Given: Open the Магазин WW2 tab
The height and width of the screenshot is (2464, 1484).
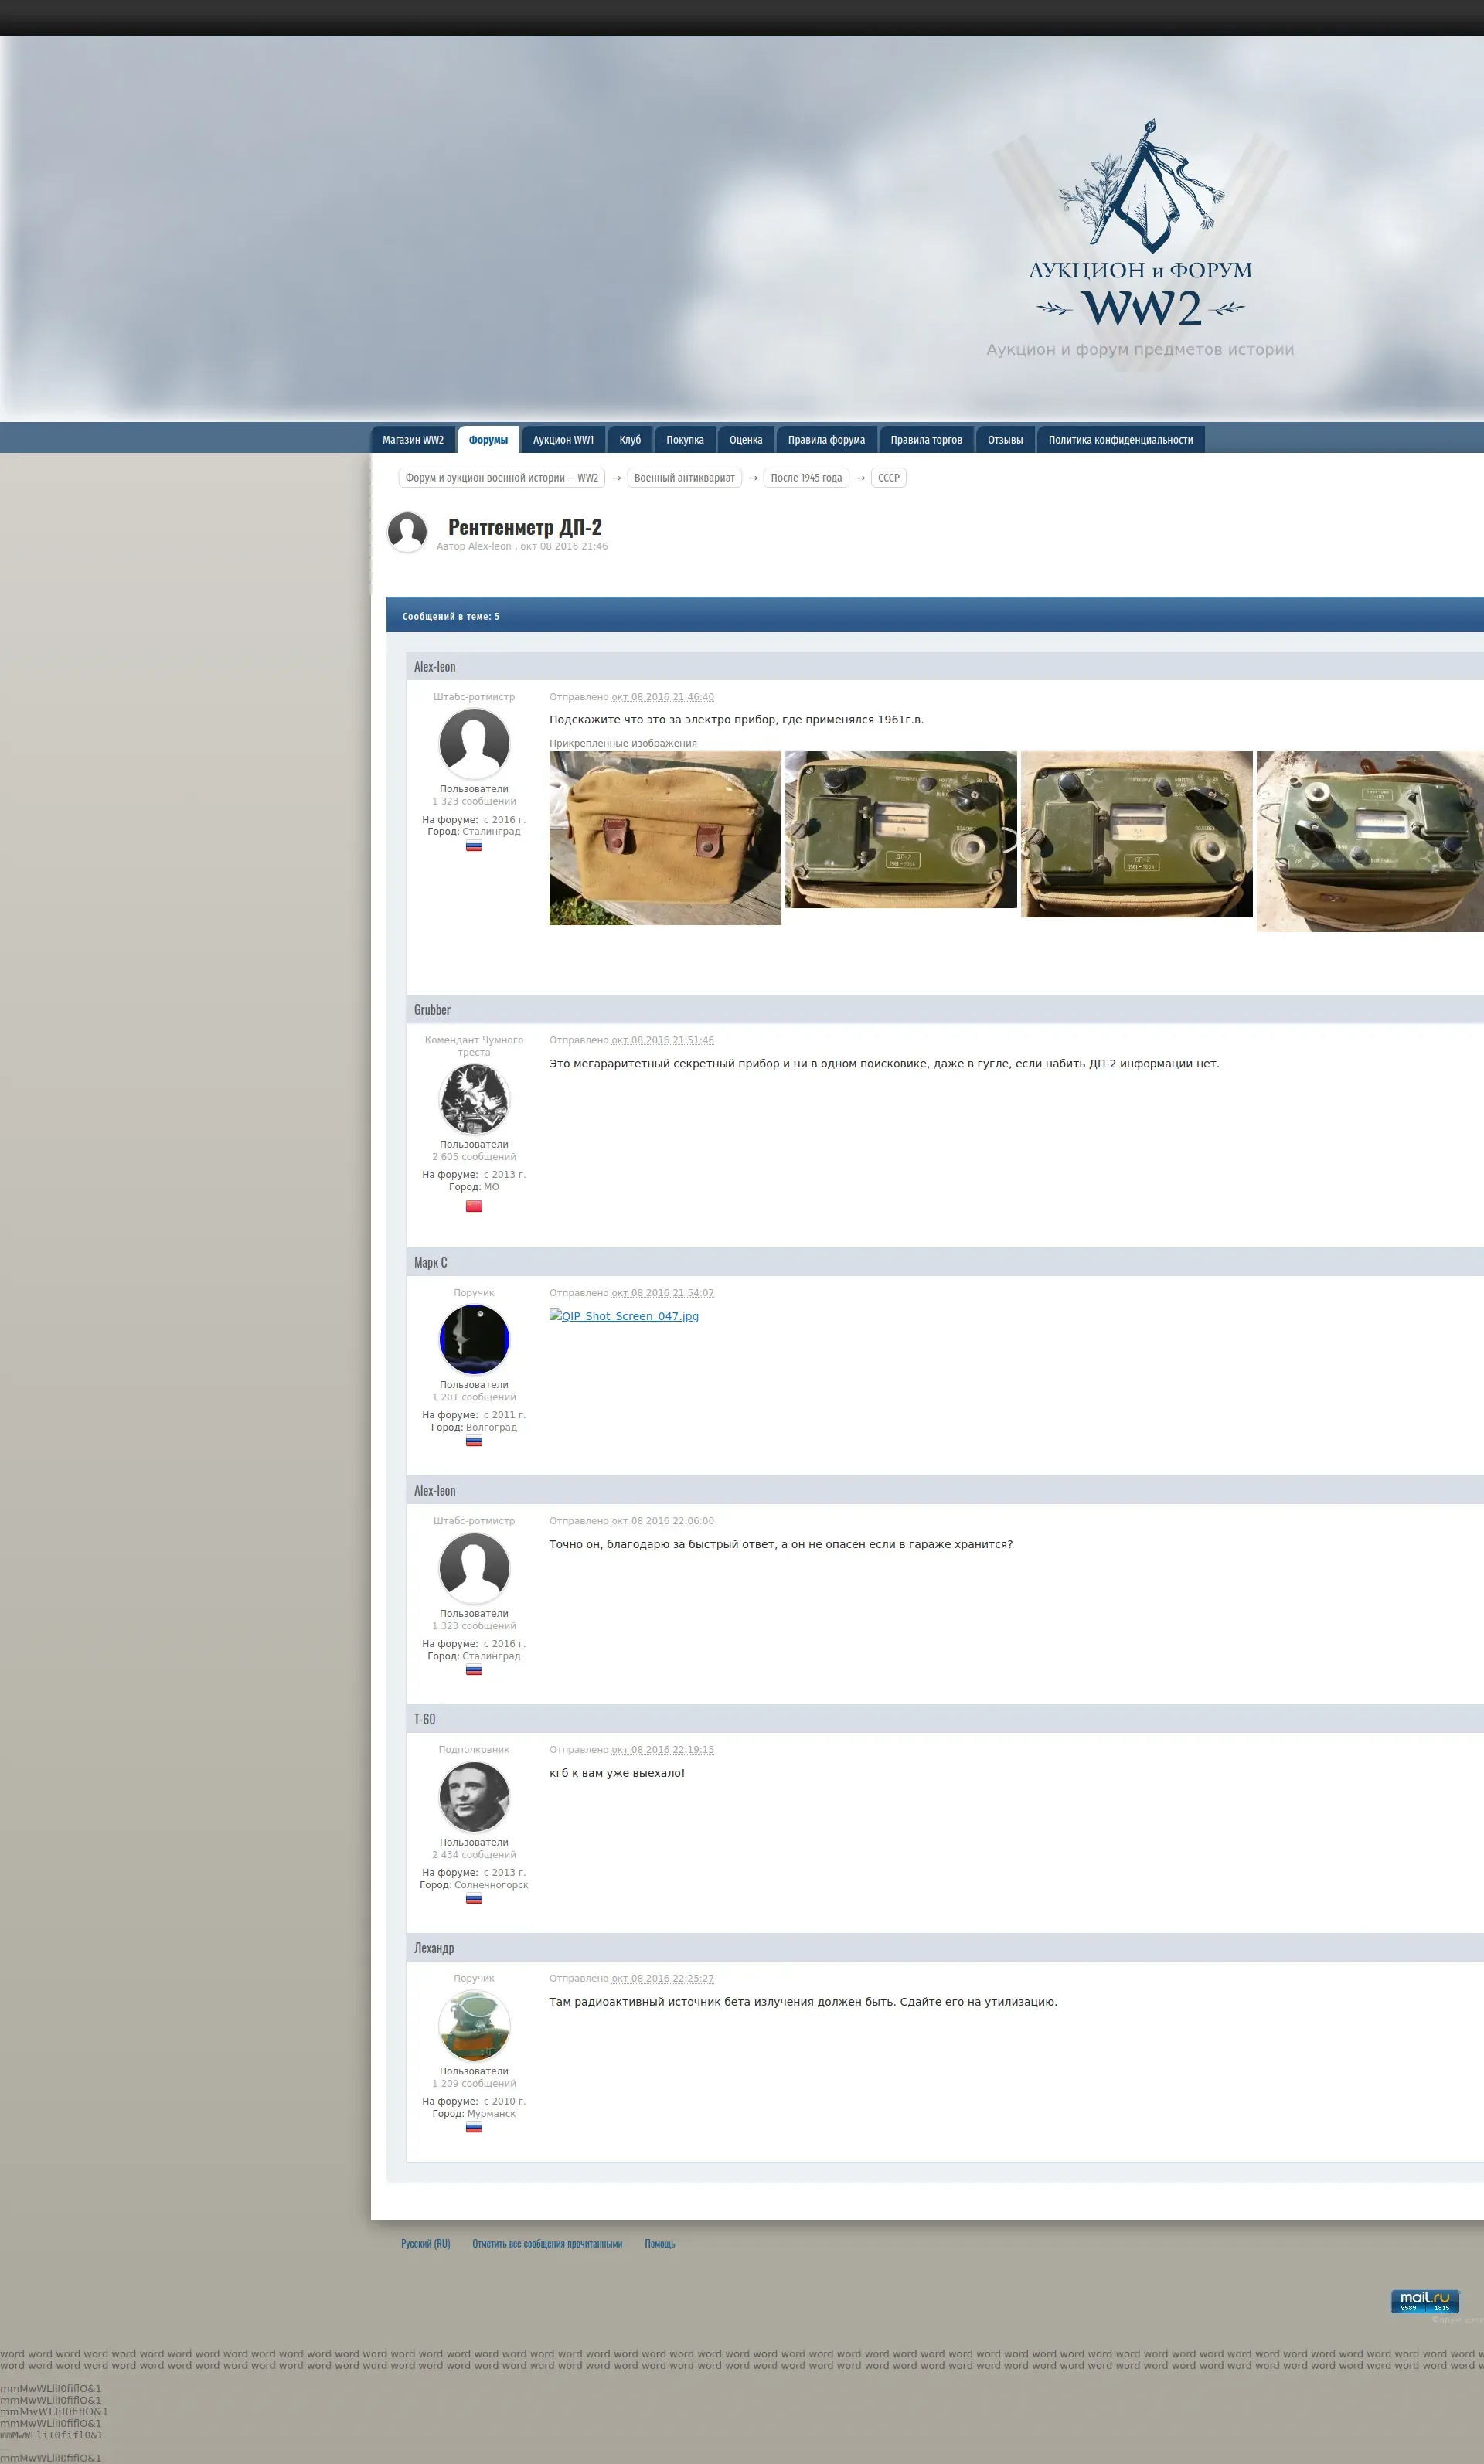Looking at the screenshot, I should [413, 440].
